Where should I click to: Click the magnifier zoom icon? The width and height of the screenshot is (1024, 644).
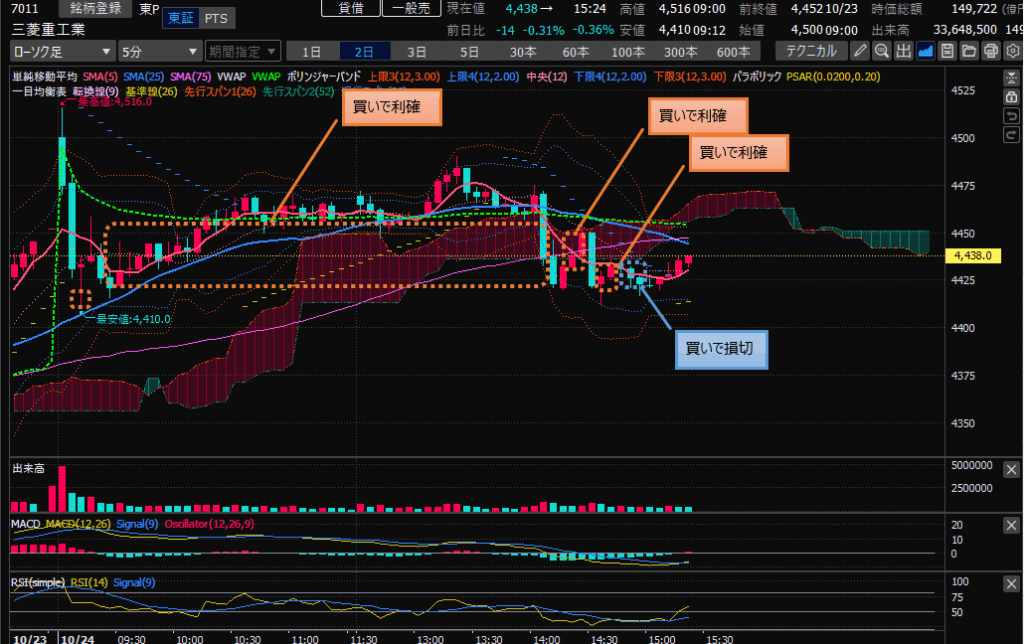point(881,50)
